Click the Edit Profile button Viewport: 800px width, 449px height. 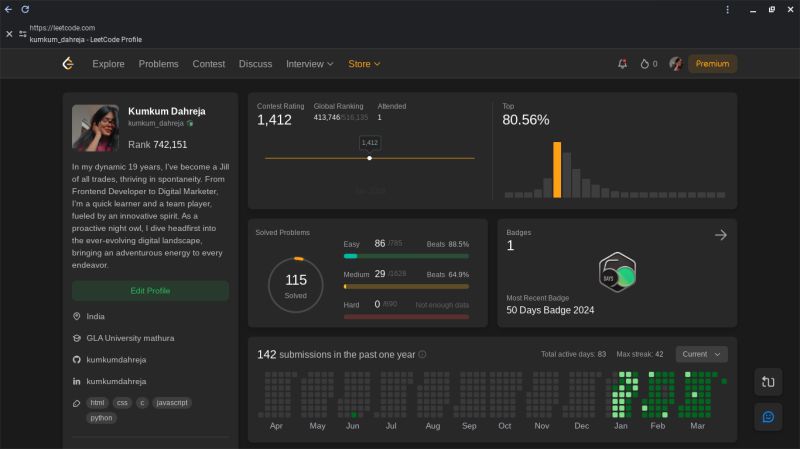150,291
